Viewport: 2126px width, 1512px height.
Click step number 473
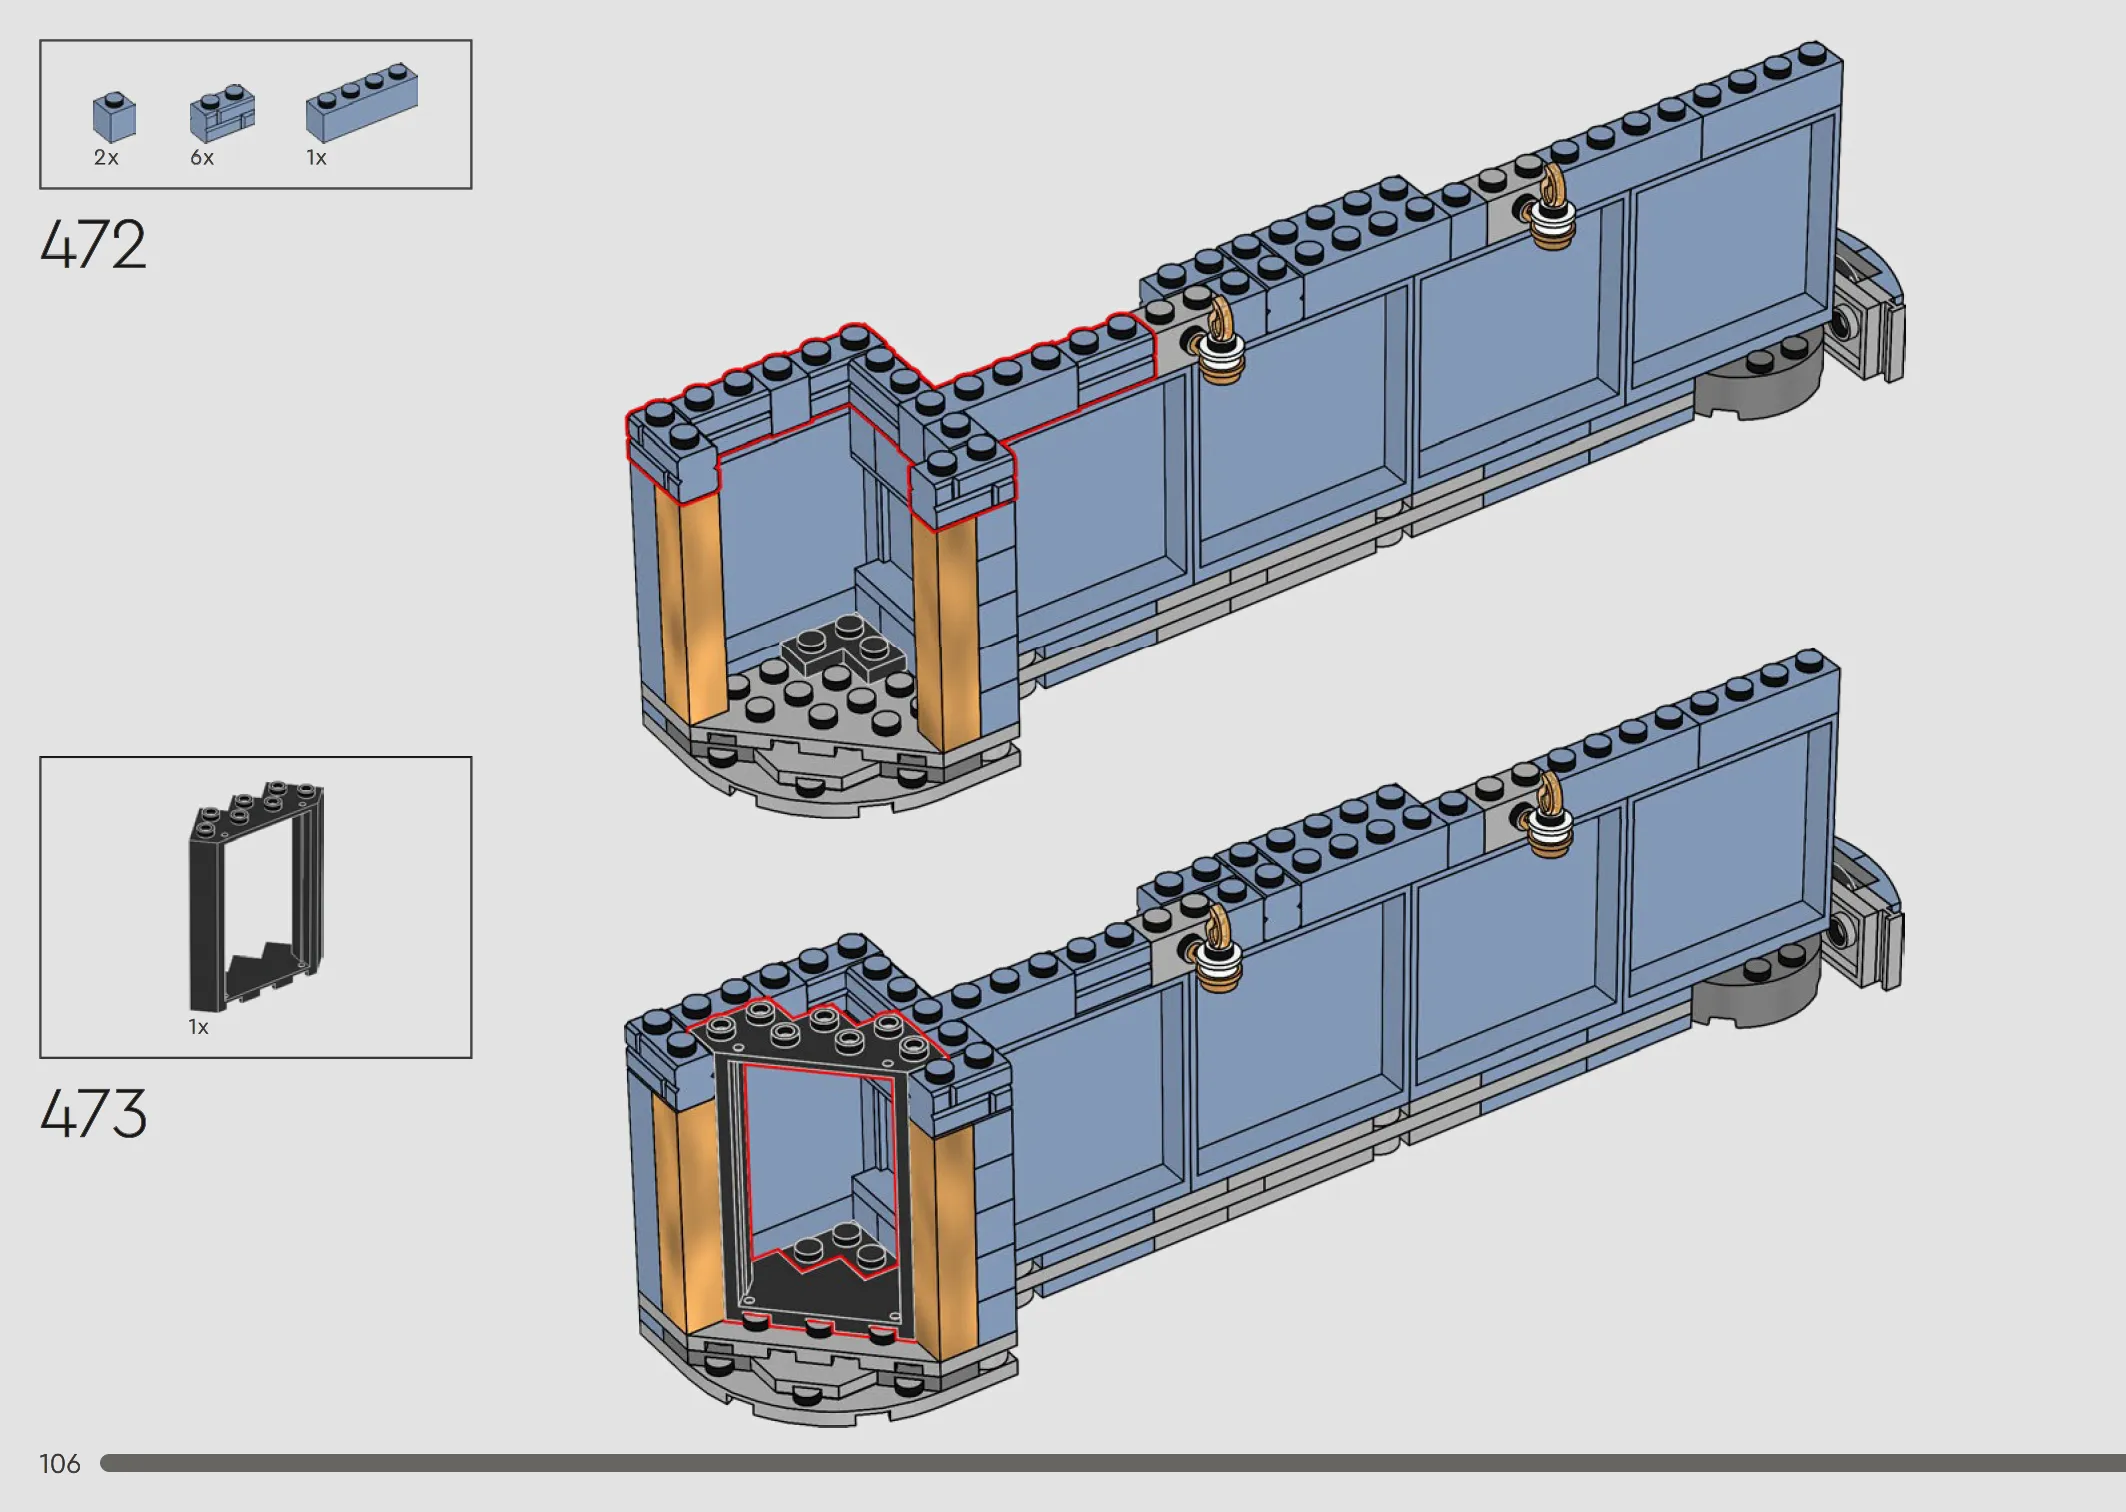93,1114
